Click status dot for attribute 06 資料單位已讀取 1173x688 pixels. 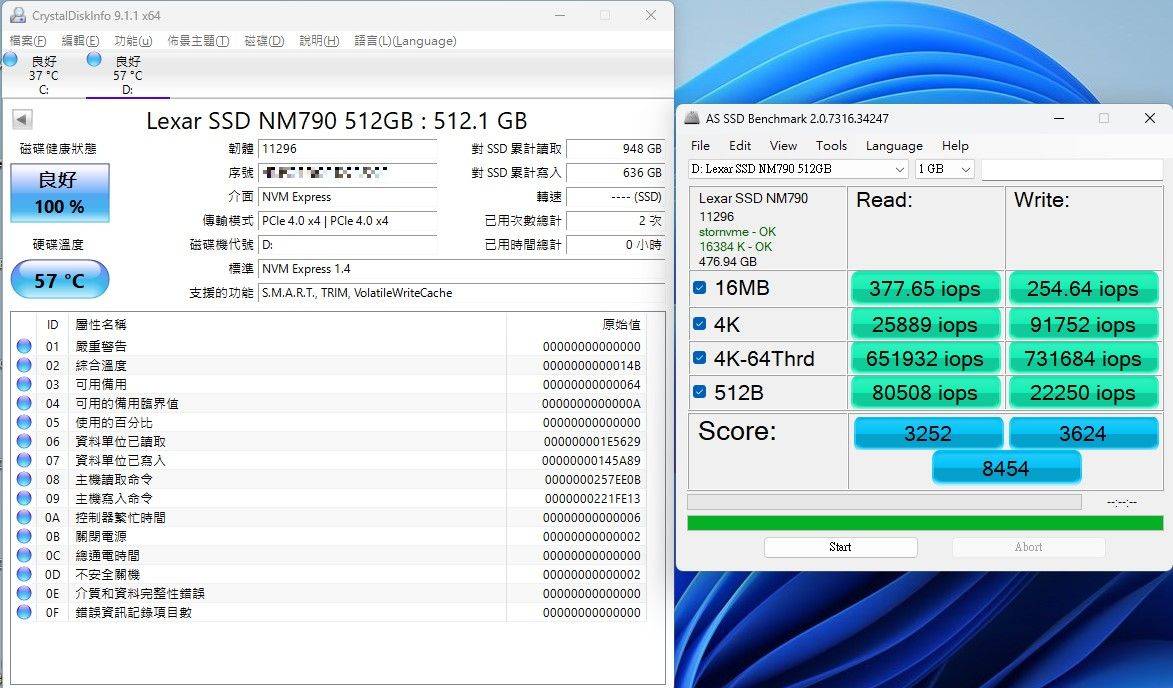click(24, 441)
